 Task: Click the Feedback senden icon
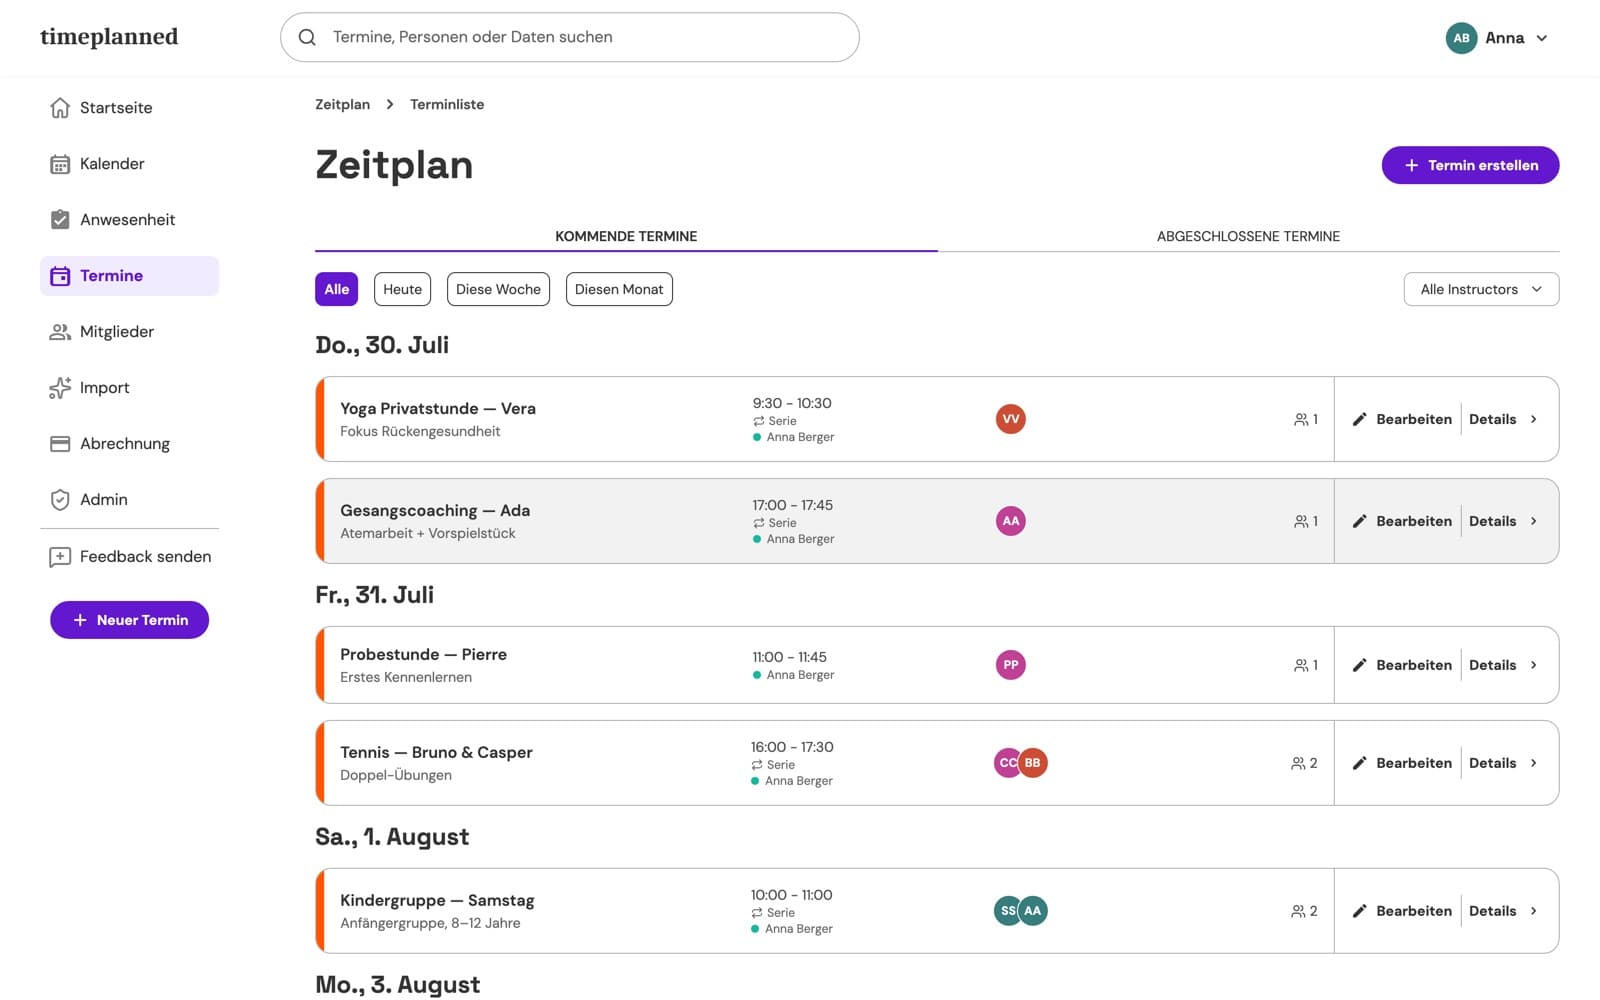tap(60, 557)
